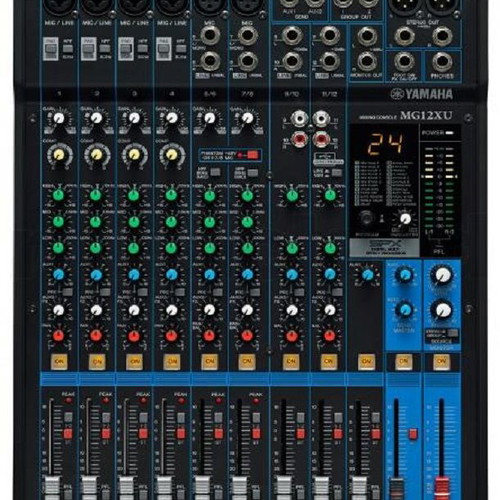This screenshot has height=500, width=500.
Task: Turn channel 1 white AUX2/FX knob
Action: pos(59,310)
